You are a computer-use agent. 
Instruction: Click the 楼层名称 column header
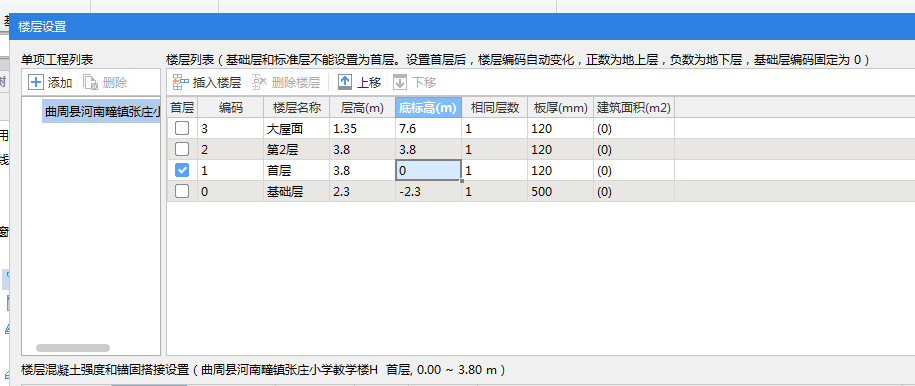(x=296, y=107)
